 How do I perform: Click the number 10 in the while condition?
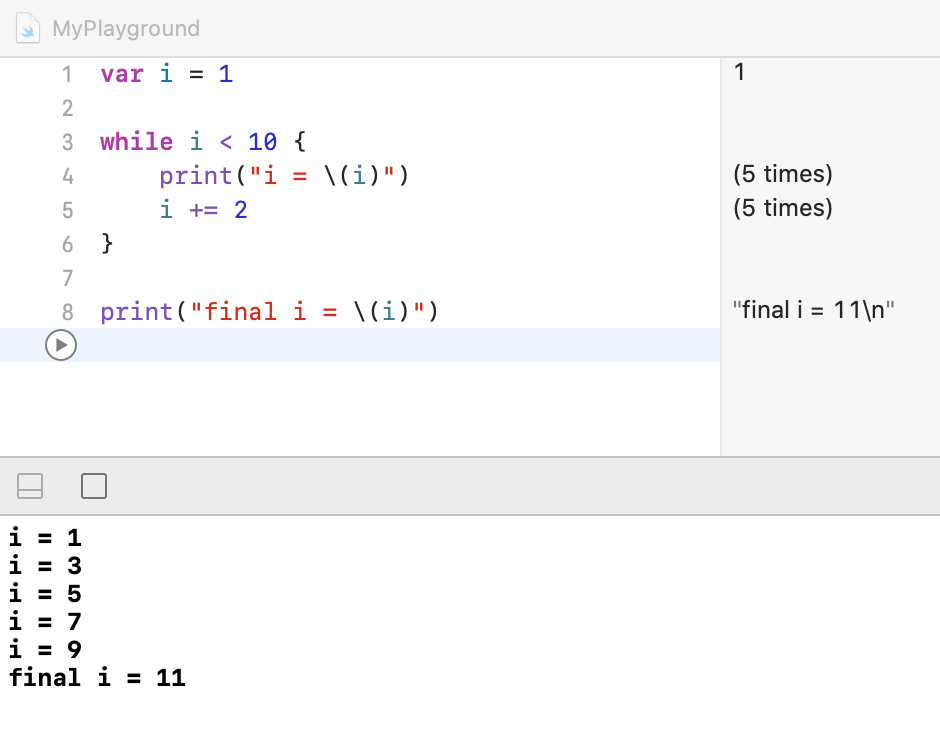263,142
